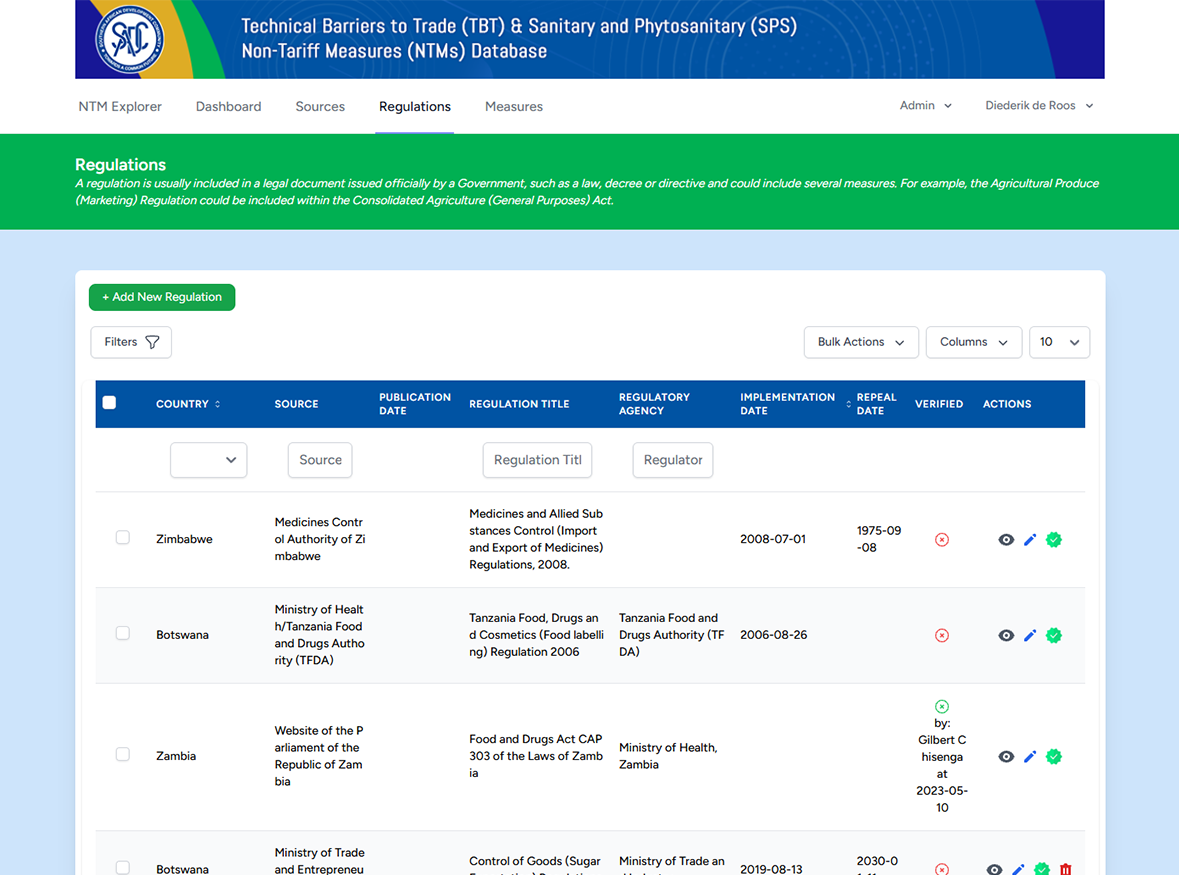Tick the select-all checkbox in table header
This screenshot has height=875, width=1179.
pos(110,403)
